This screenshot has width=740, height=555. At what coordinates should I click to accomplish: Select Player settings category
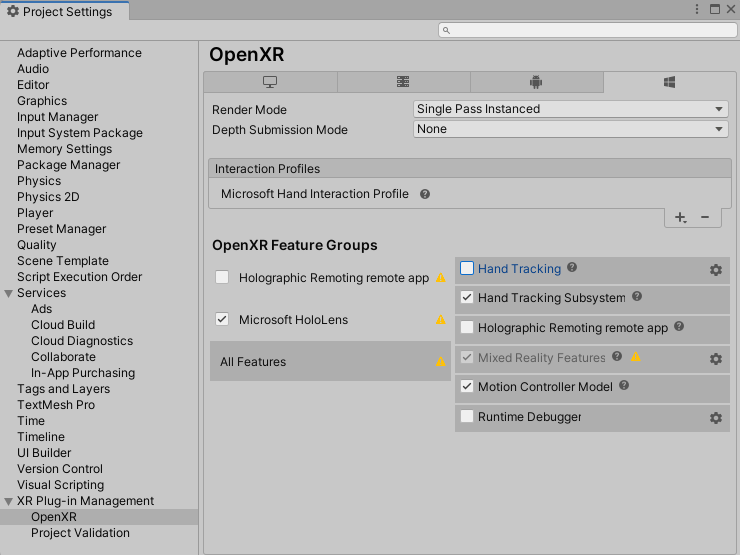35,213
